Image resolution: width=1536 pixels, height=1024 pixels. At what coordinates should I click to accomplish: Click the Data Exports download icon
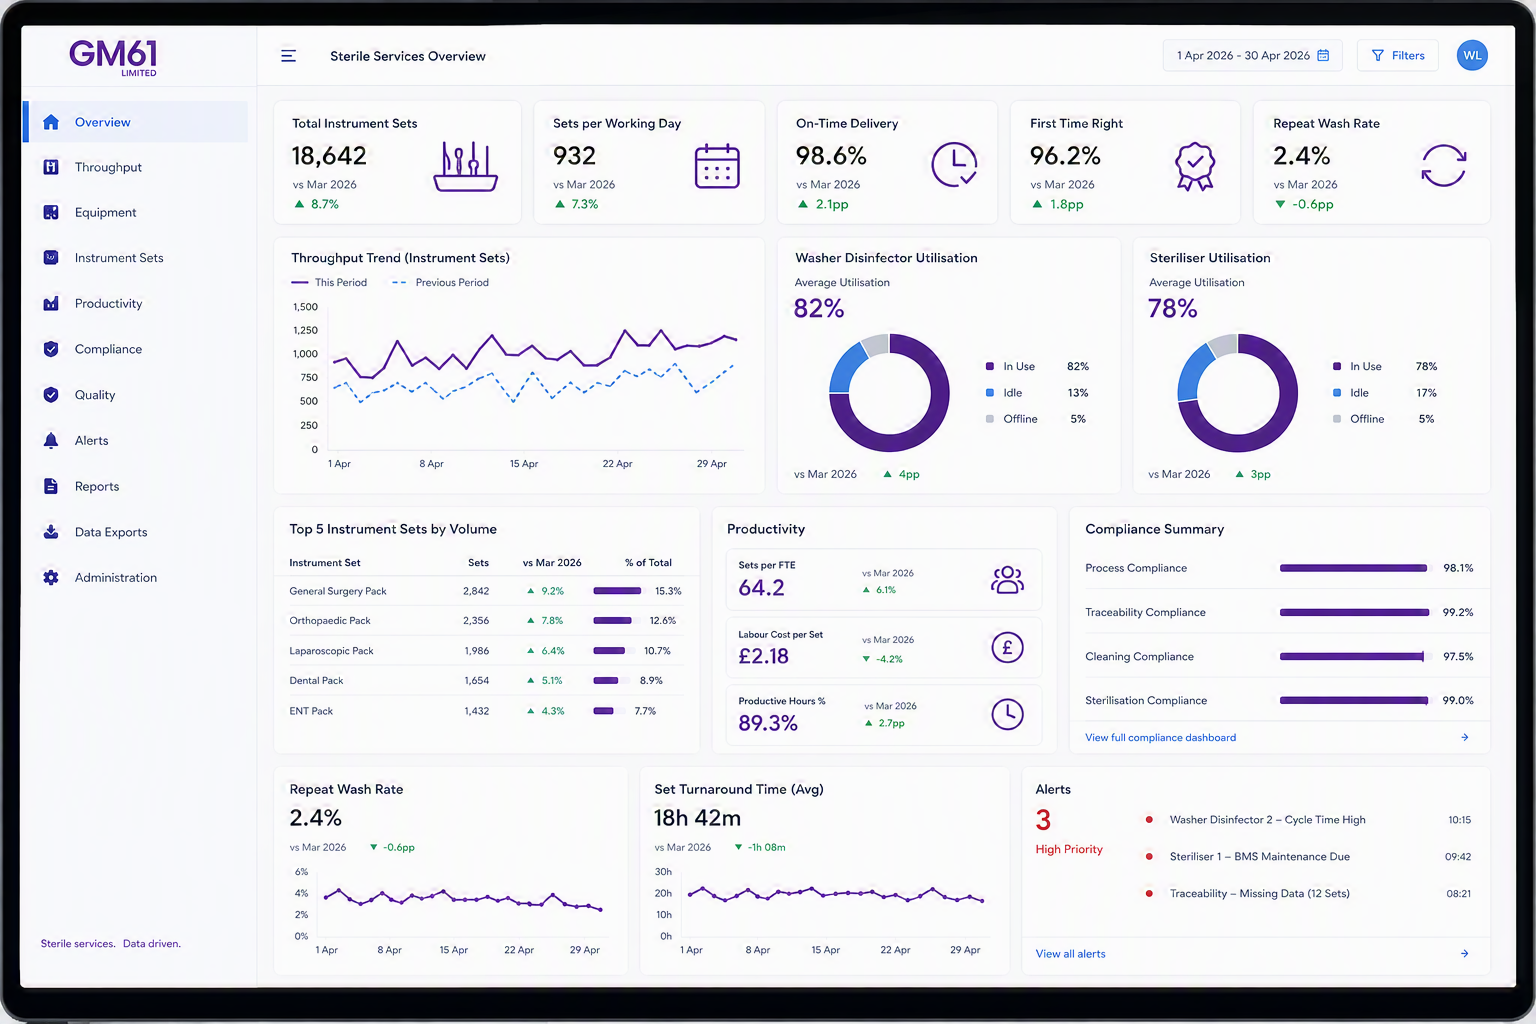(x=51, y=532)
